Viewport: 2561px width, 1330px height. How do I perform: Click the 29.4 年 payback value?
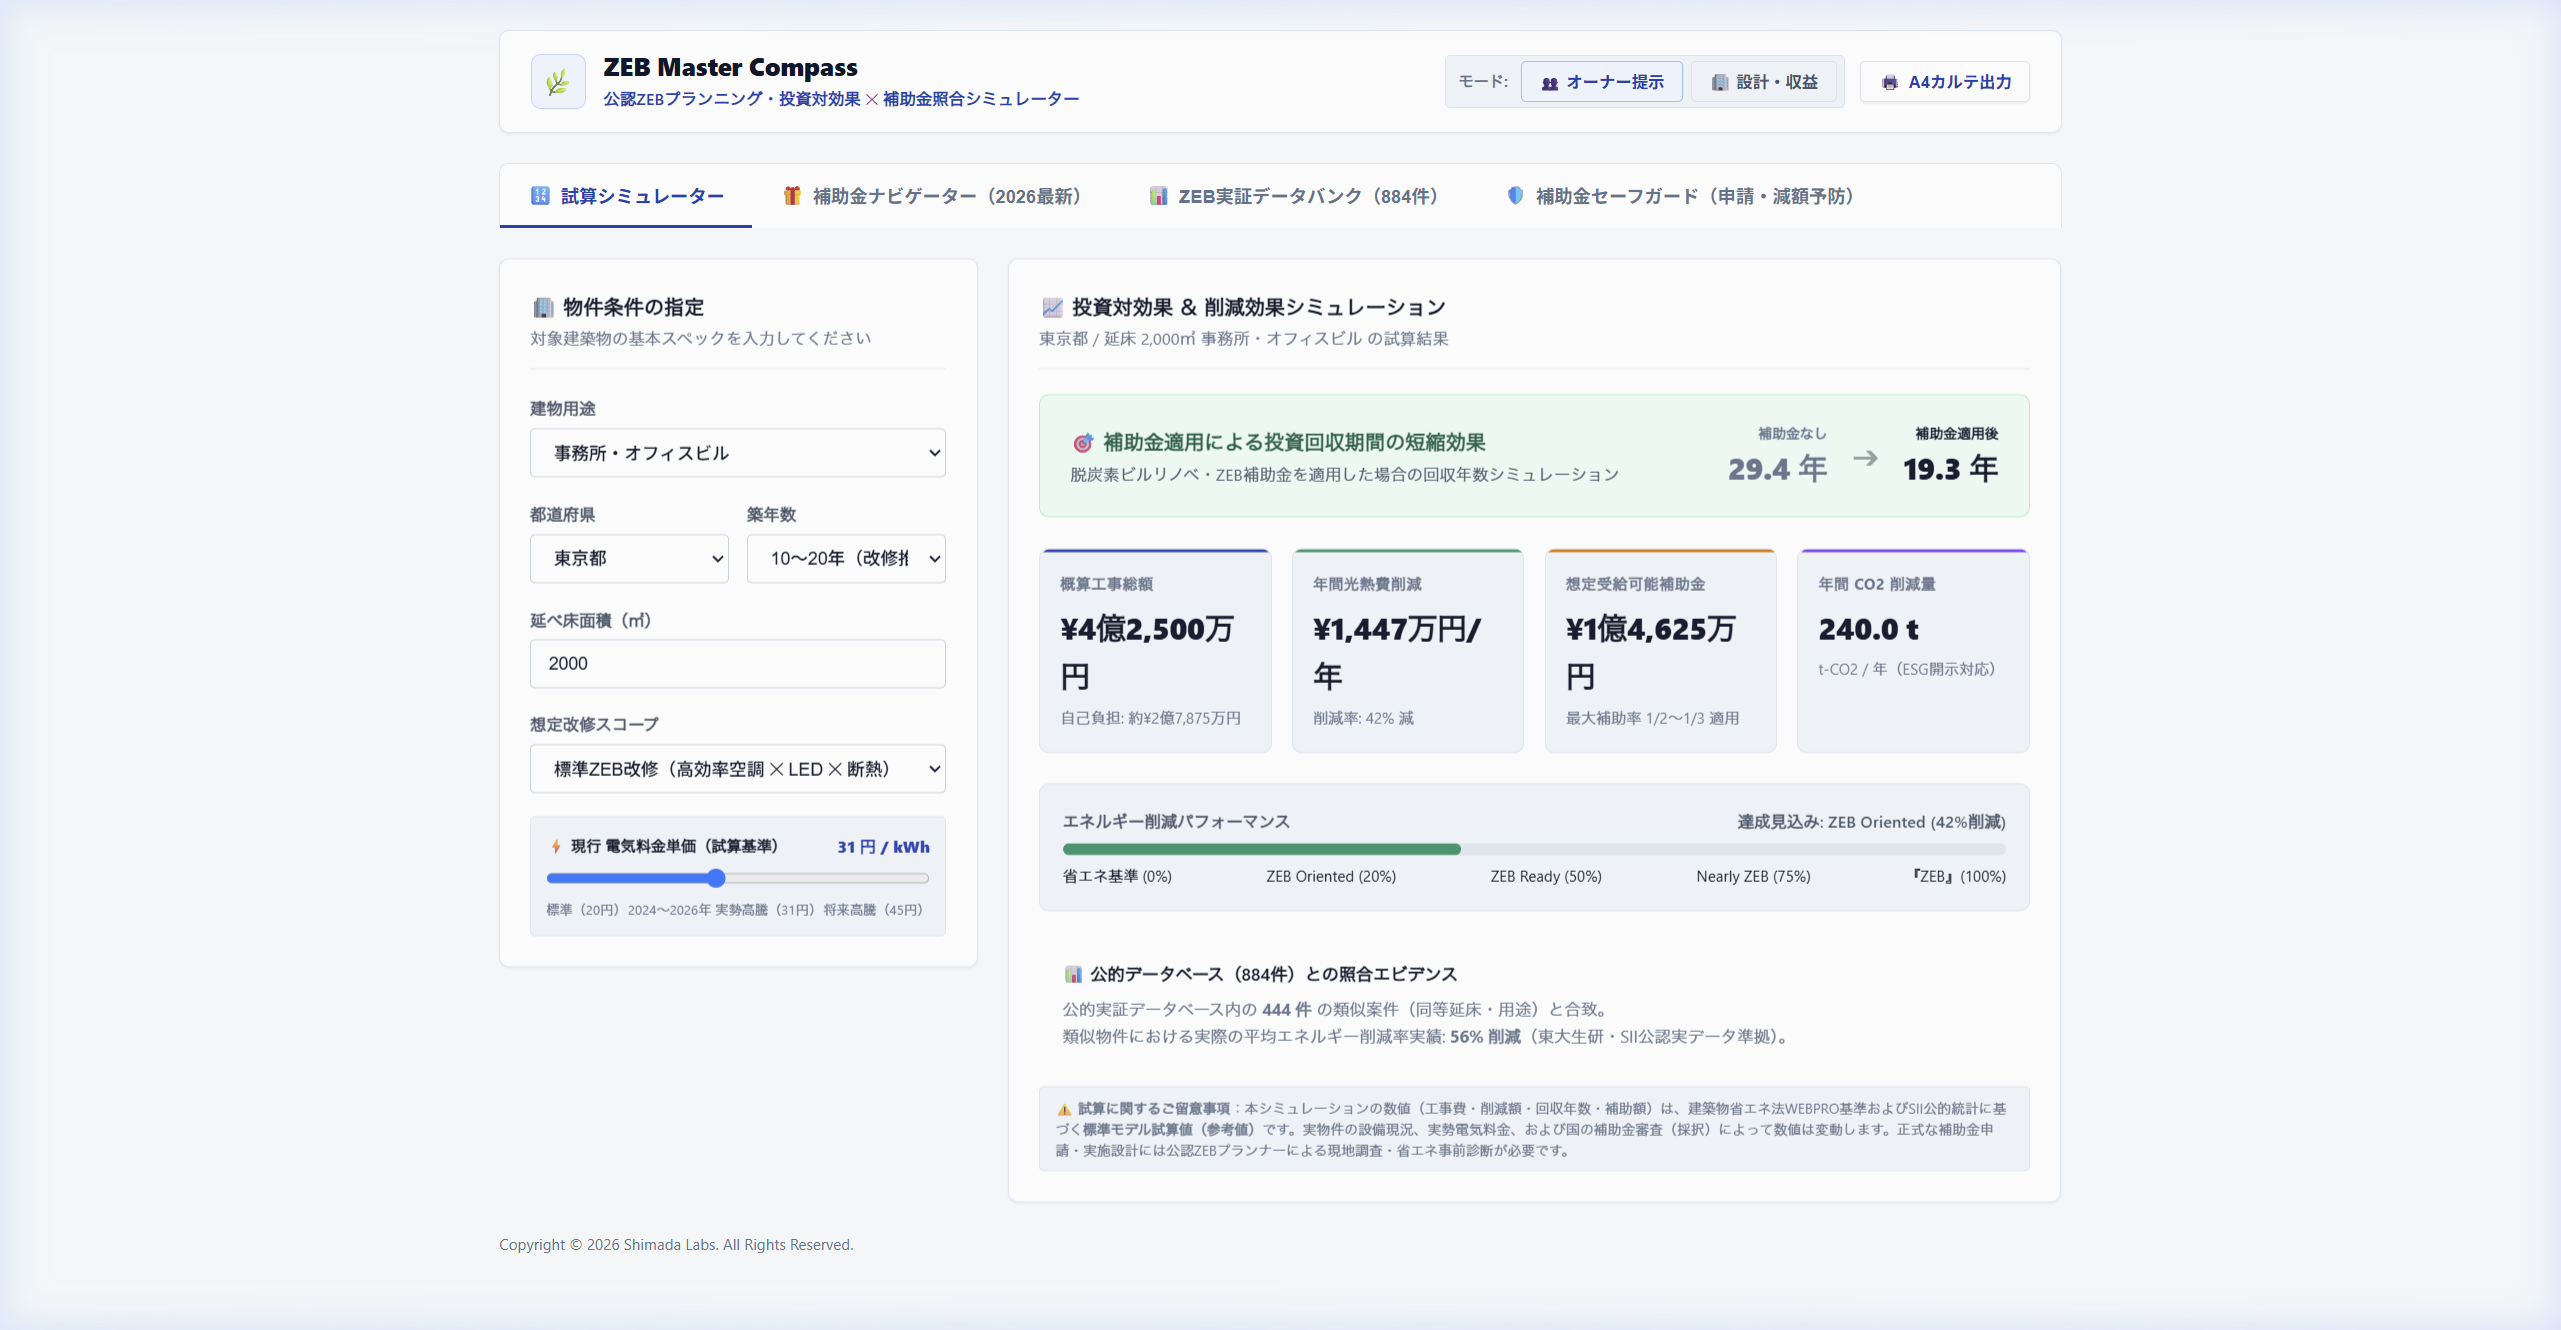tap(1777, 469)
